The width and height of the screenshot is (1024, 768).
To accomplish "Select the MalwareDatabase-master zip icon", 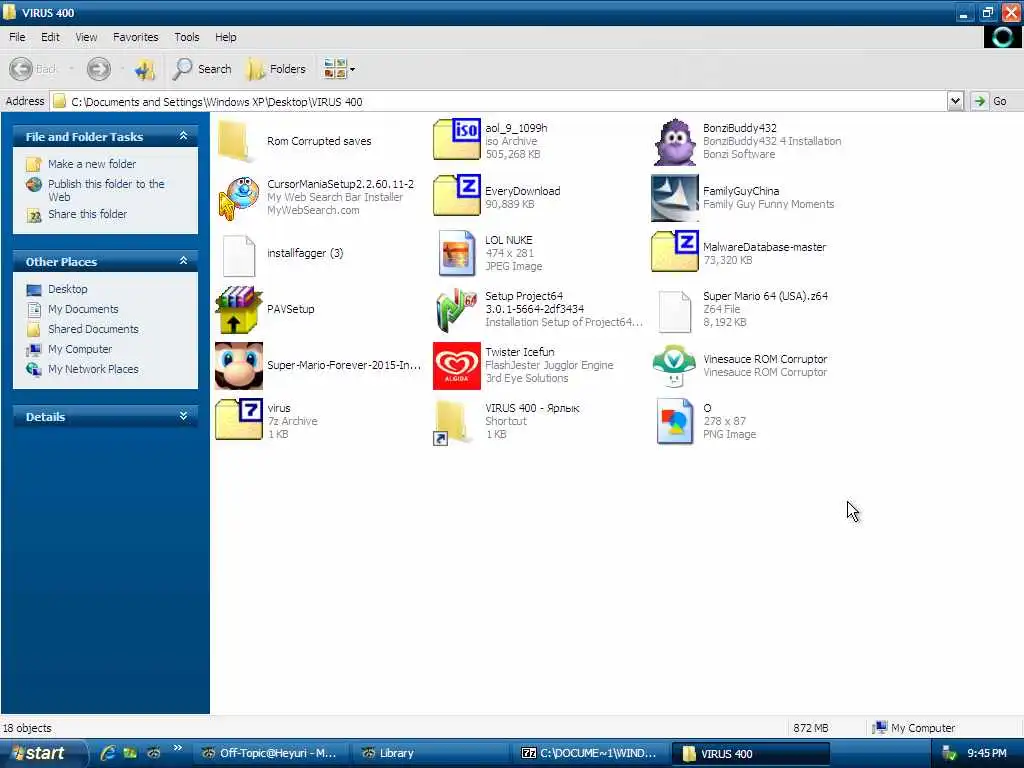I will pos(675,251).
